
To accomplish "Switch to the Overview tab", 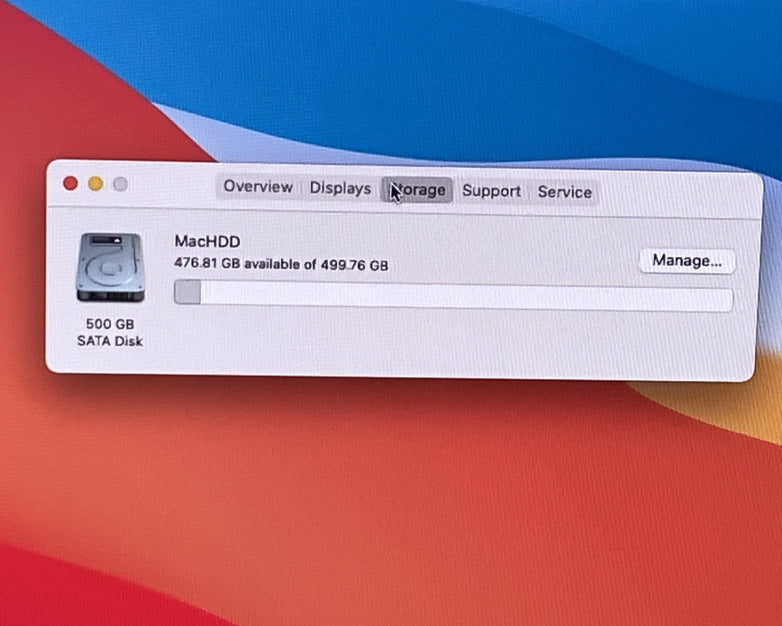I will coord(257,187).
